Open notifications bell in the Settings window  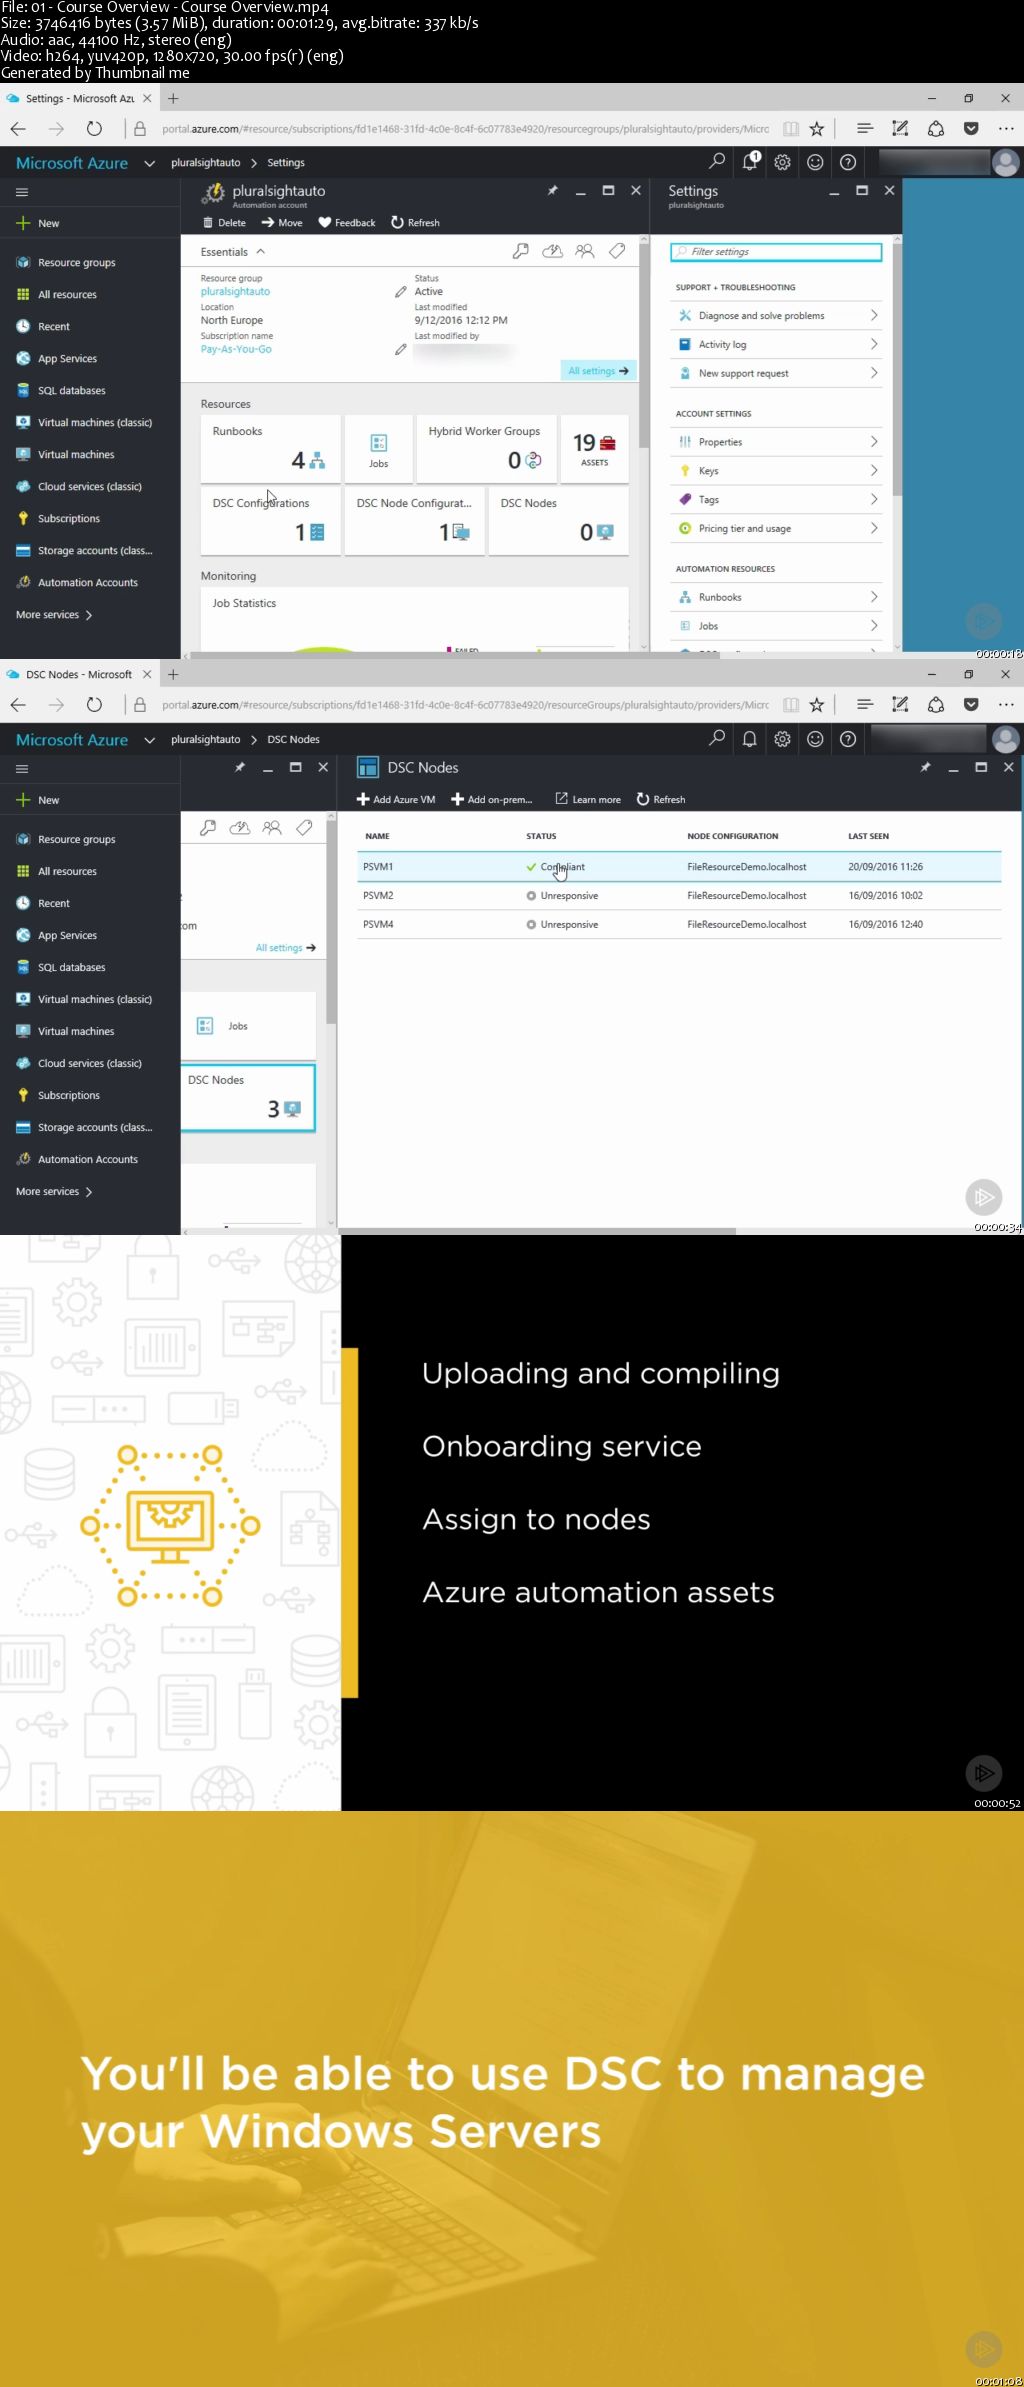[x=750, y=161]
